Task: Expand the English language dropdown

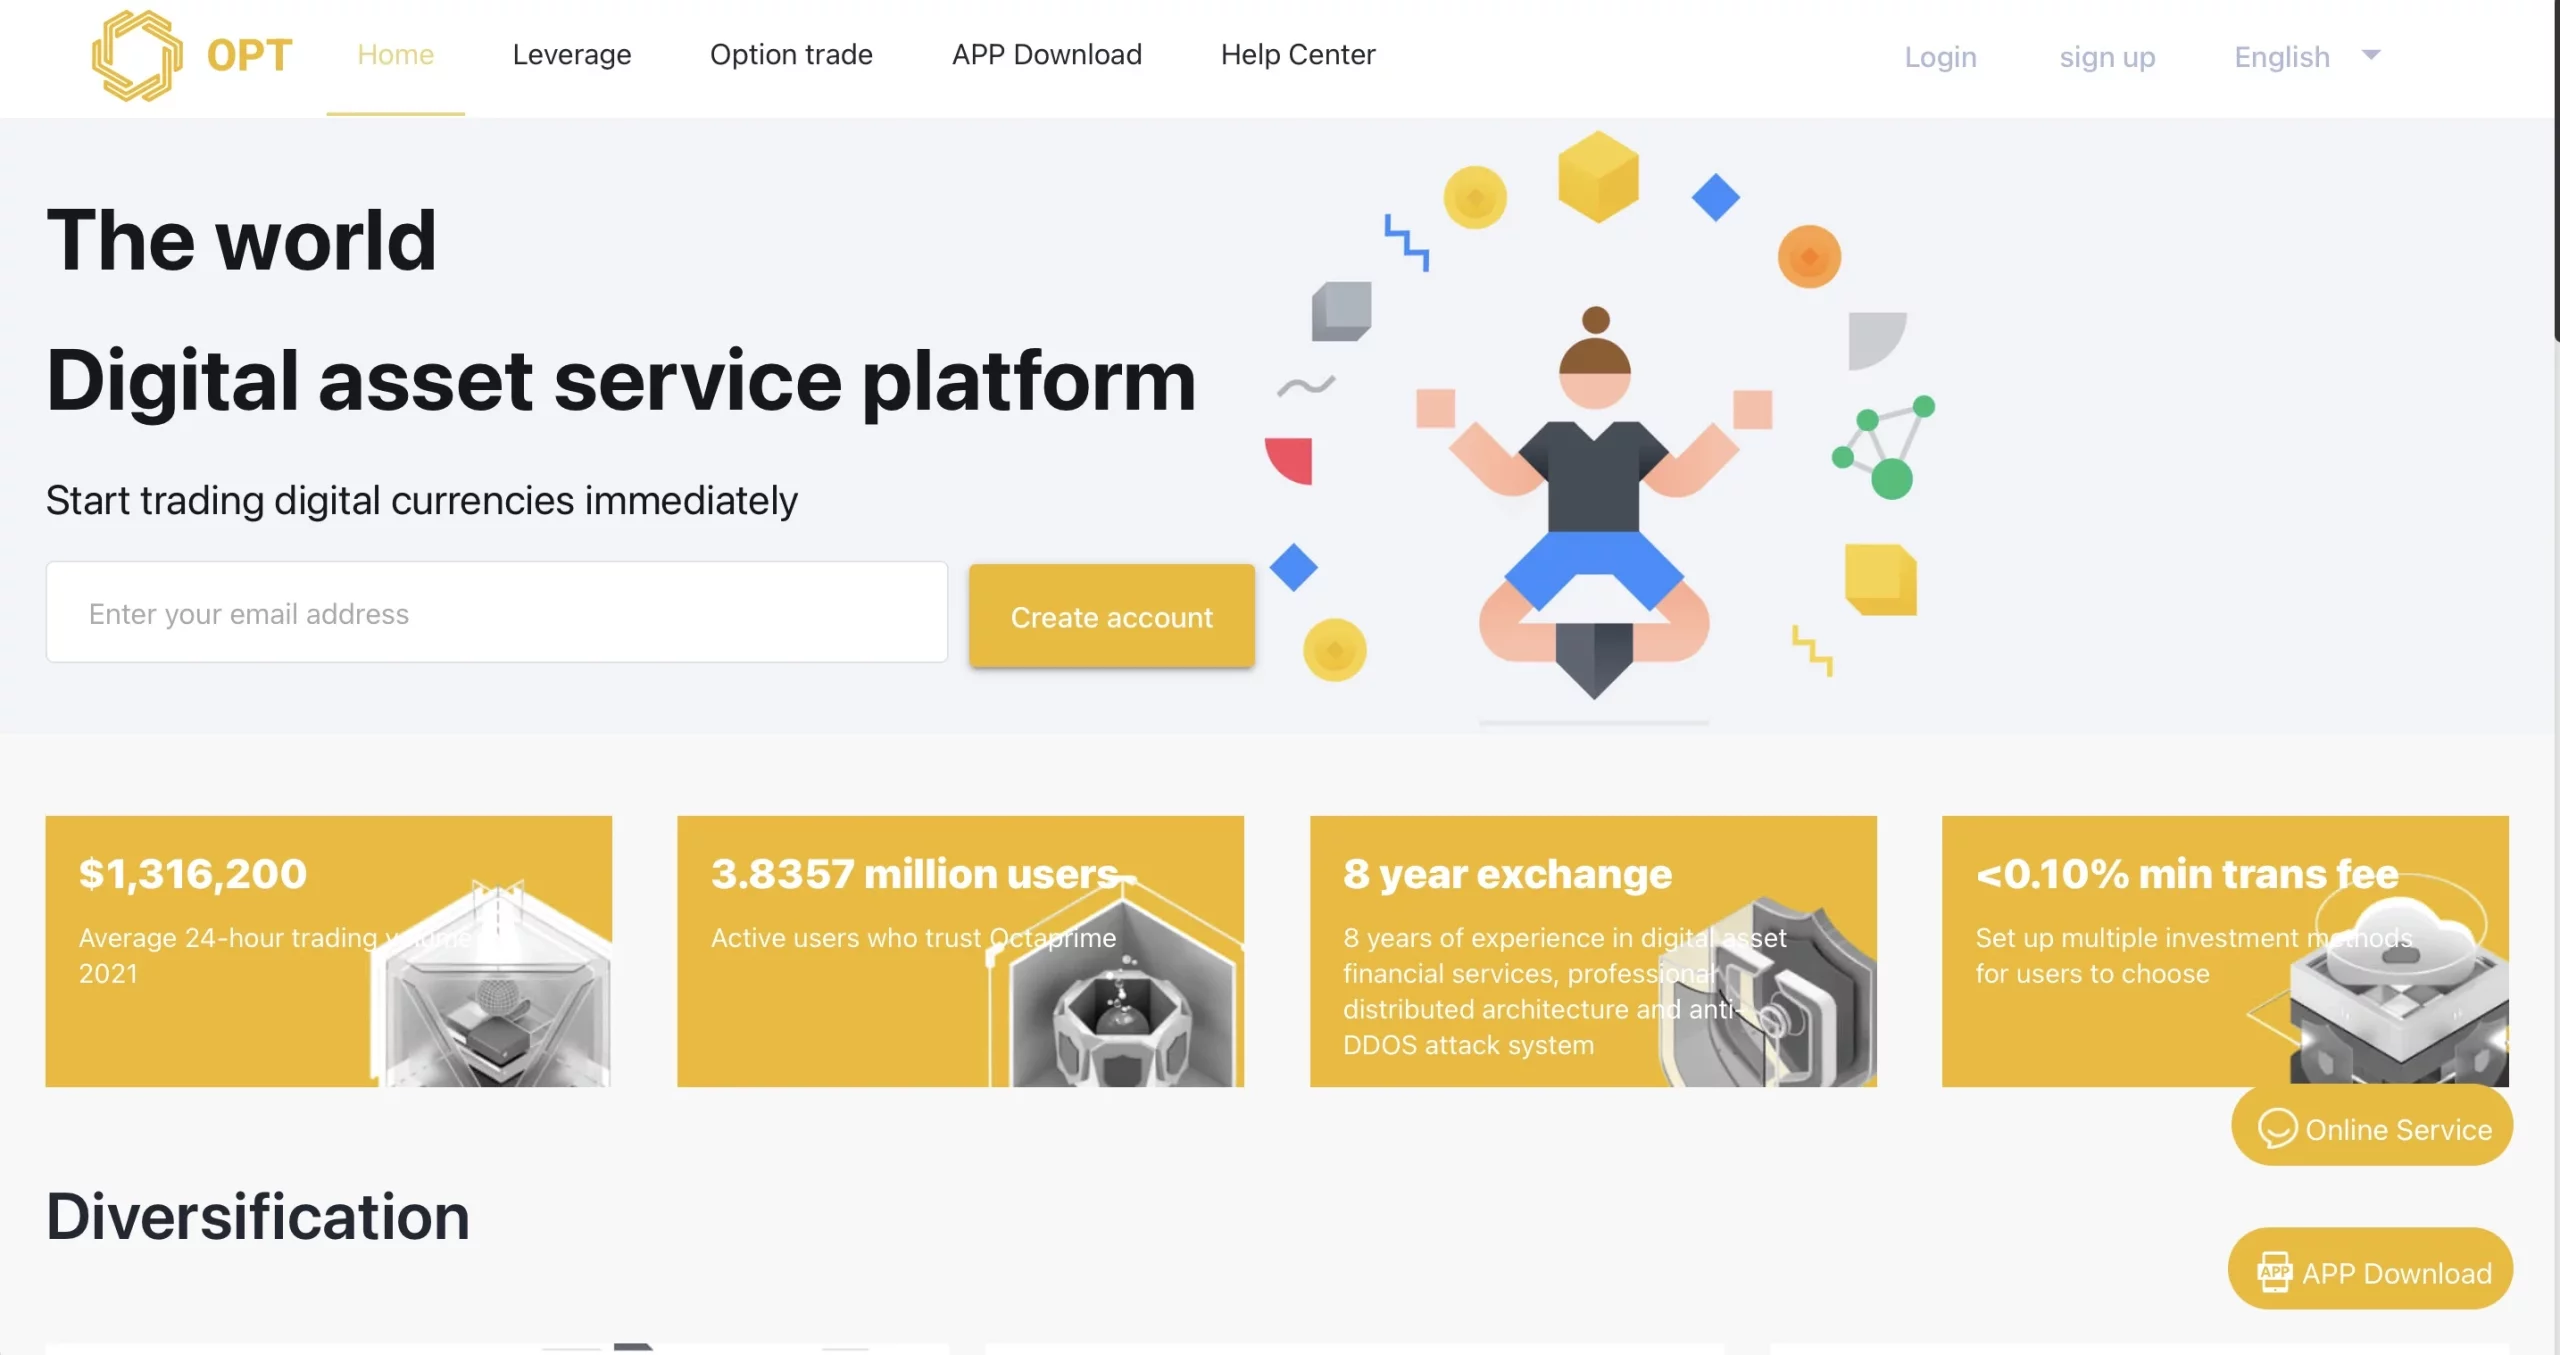Action: click(x=2307, y=57)
